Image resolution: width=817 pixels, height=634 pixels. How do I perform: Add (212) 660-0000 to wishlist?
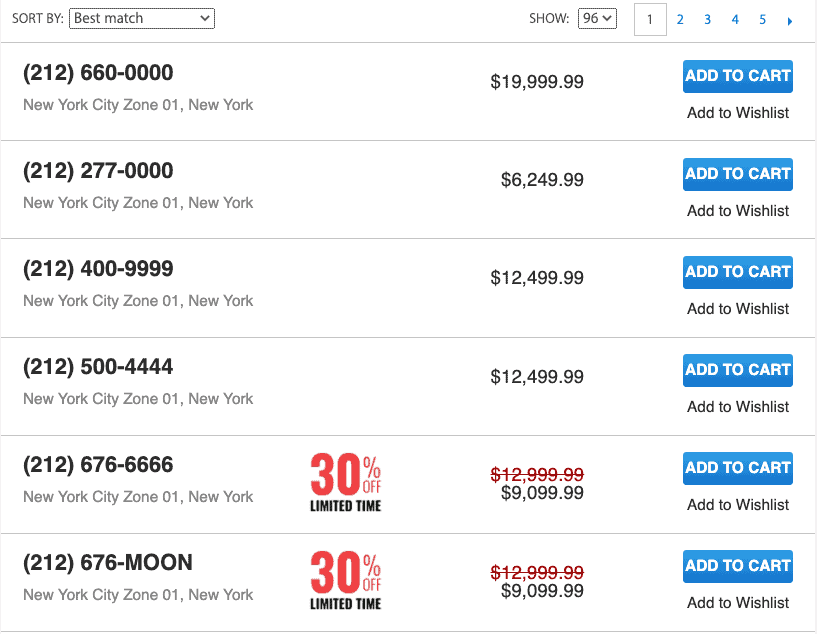tap(738, 113)
